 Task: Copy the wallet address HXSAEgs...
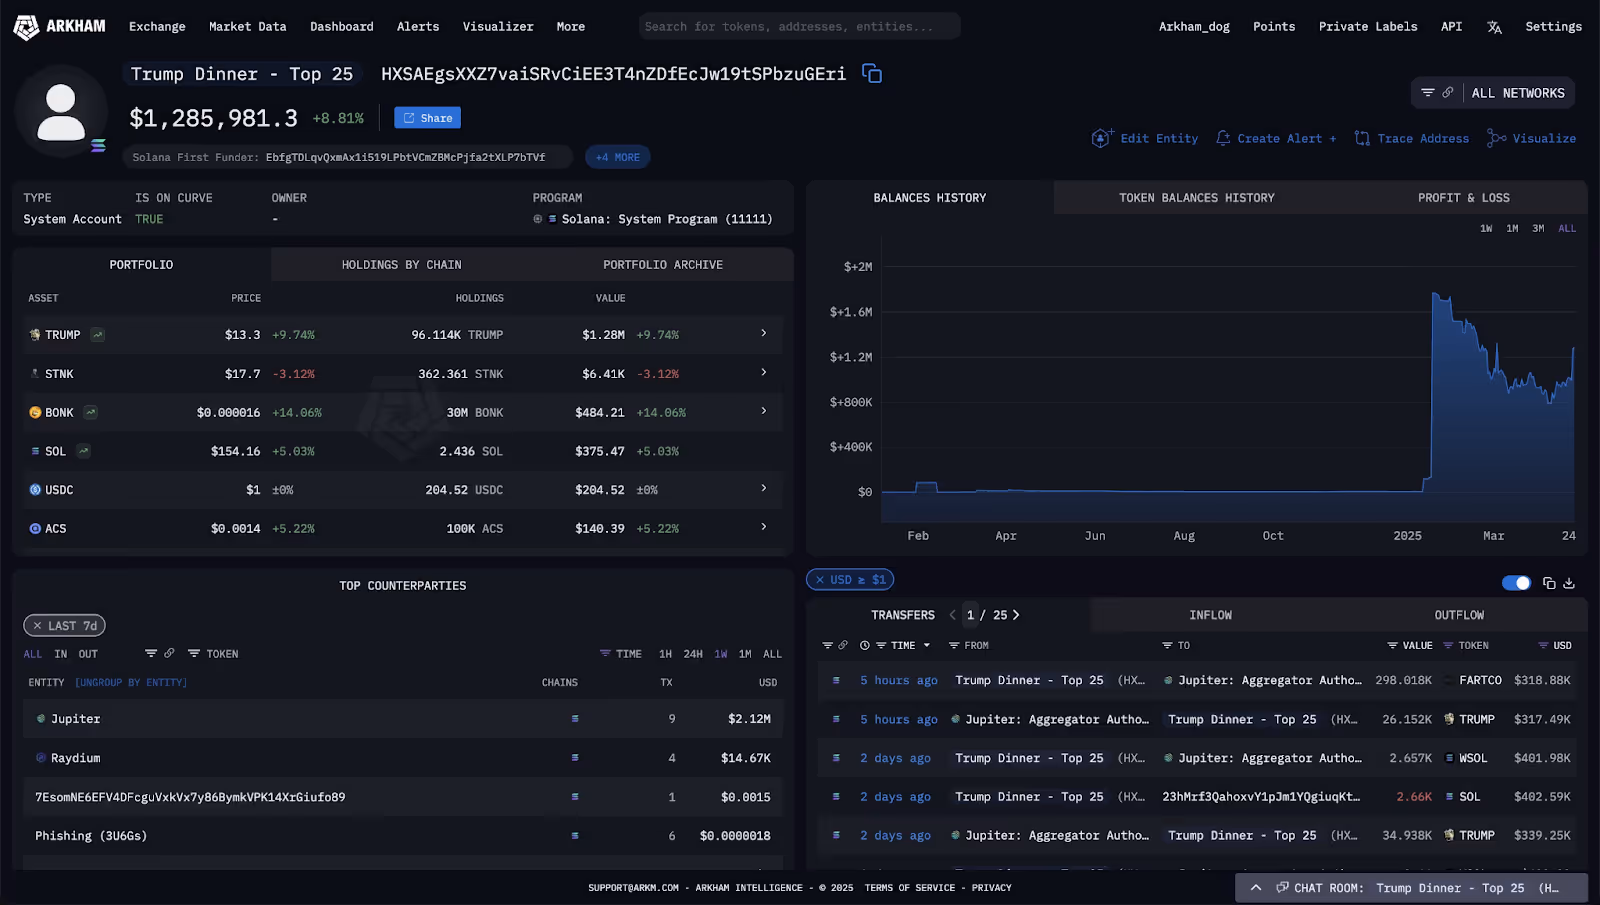point(871,73)
